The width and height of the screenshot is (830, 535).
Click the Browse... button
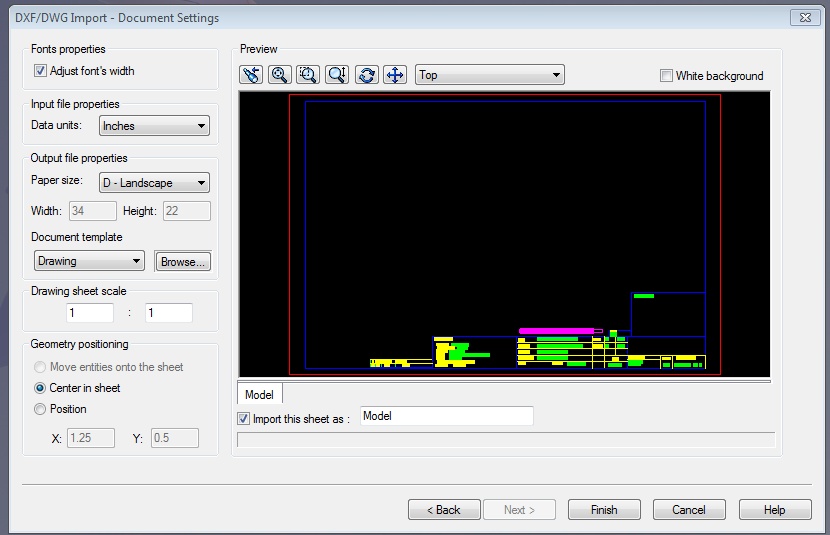tap(183, 261)
